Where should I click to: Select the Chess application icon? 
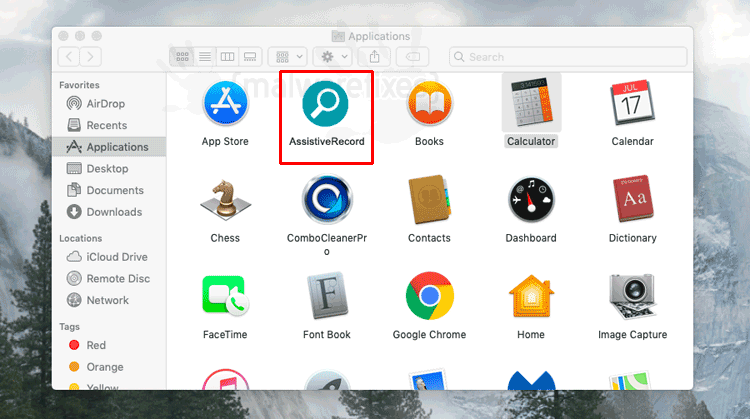(x=225, y=200)
